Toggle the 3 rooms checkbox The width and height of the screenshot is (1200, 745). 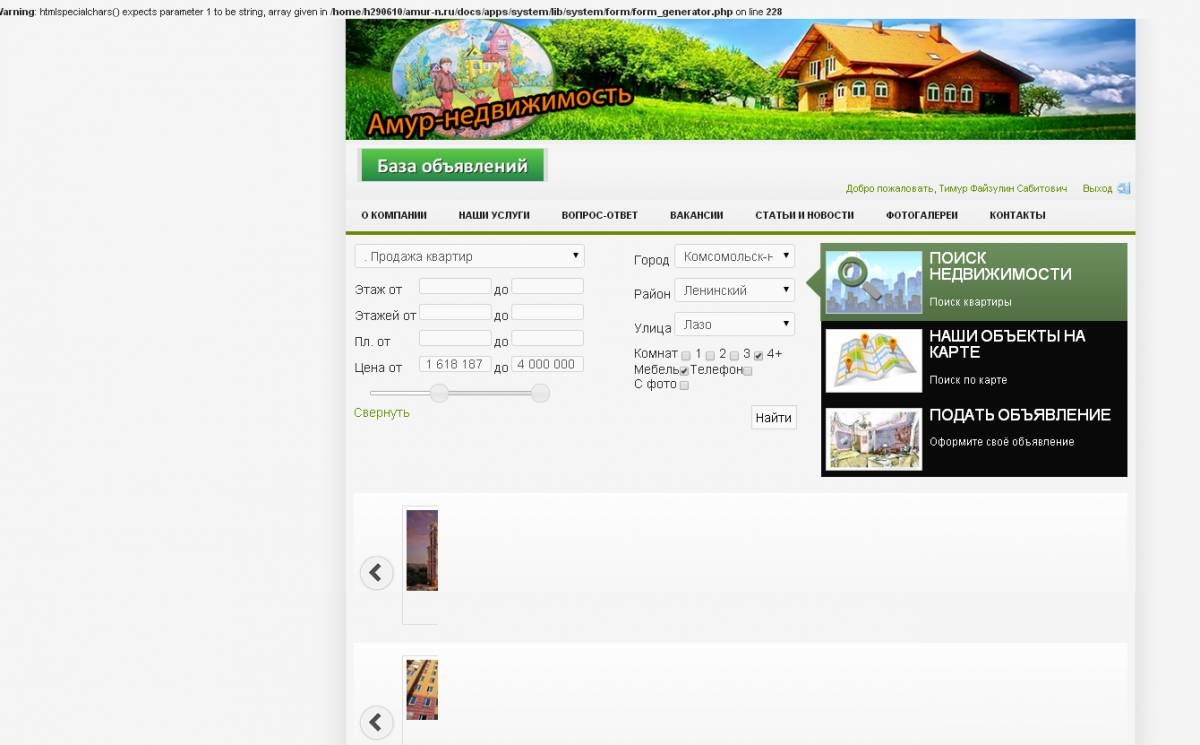[734, 355]
